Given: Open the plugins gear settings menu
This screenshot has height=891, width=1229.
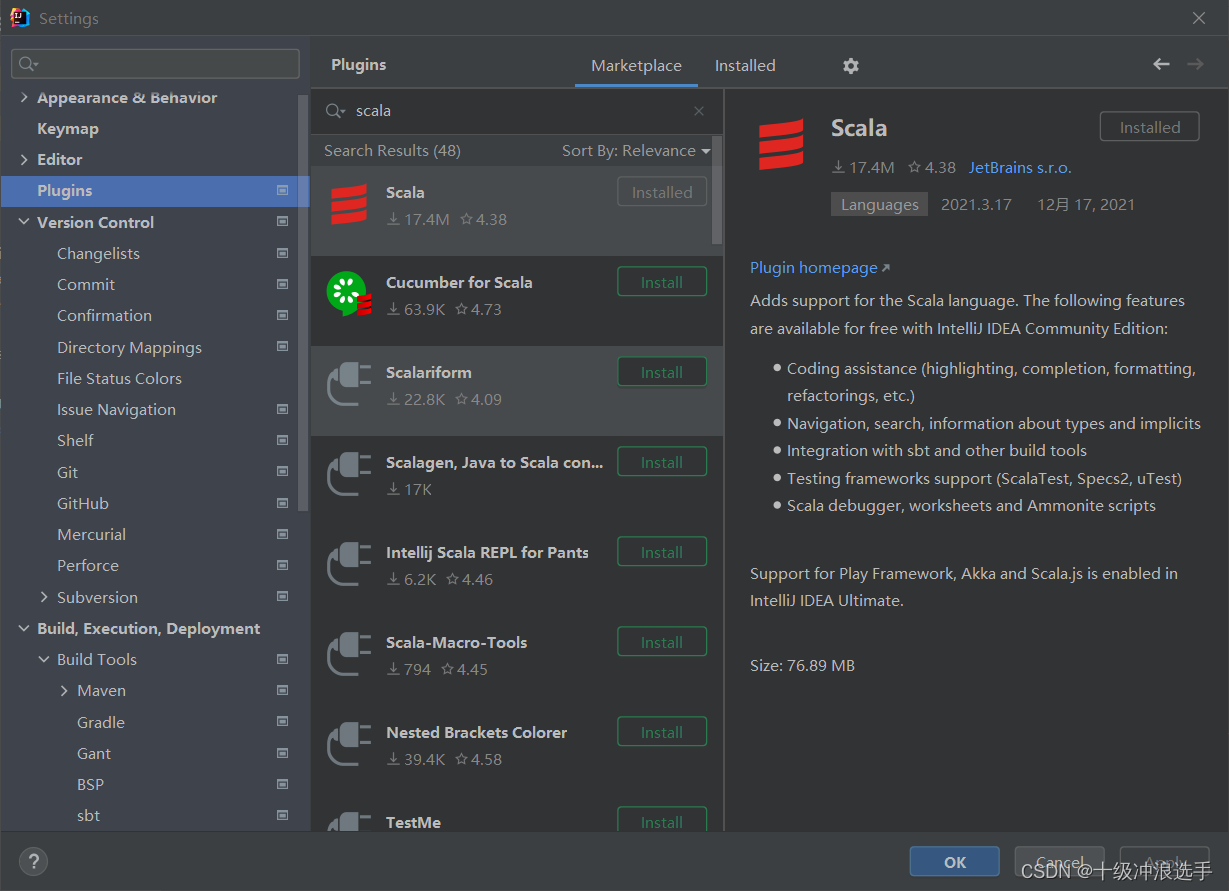Looking at the screenshot, I should [851, 66].
